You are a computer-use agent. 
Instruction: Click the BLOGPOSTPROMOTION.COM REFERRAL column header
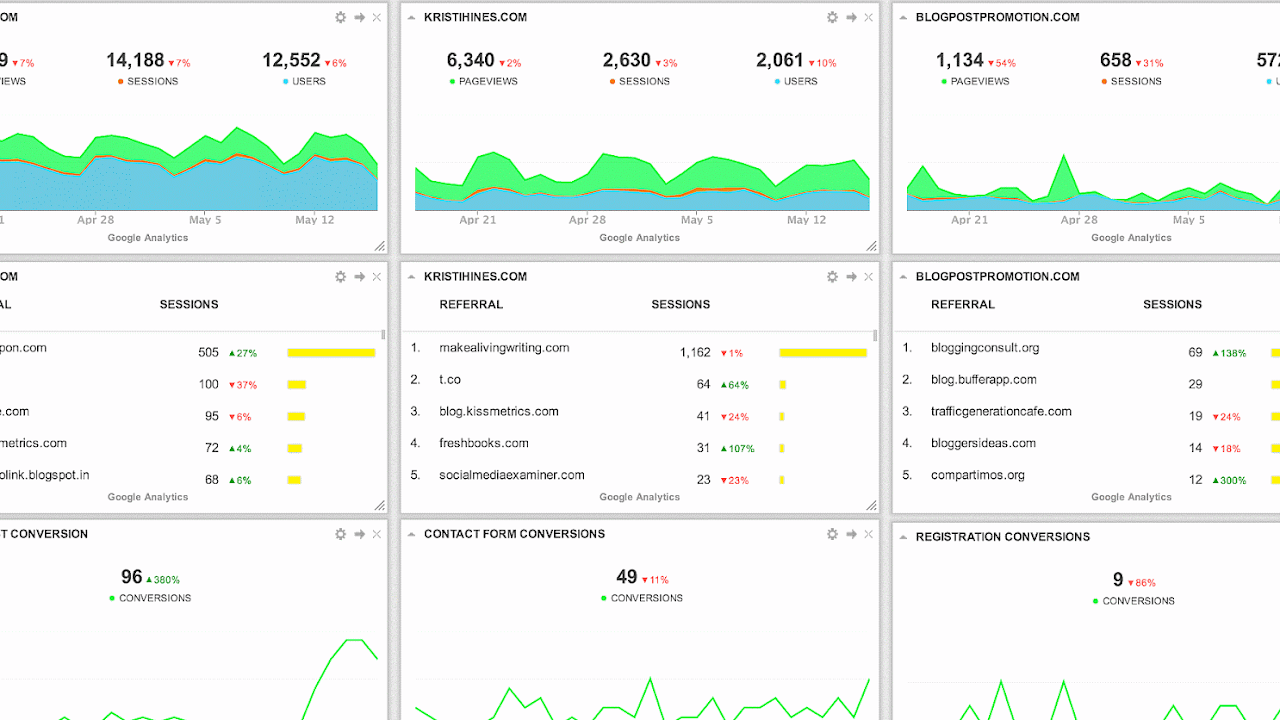point(963,304)
